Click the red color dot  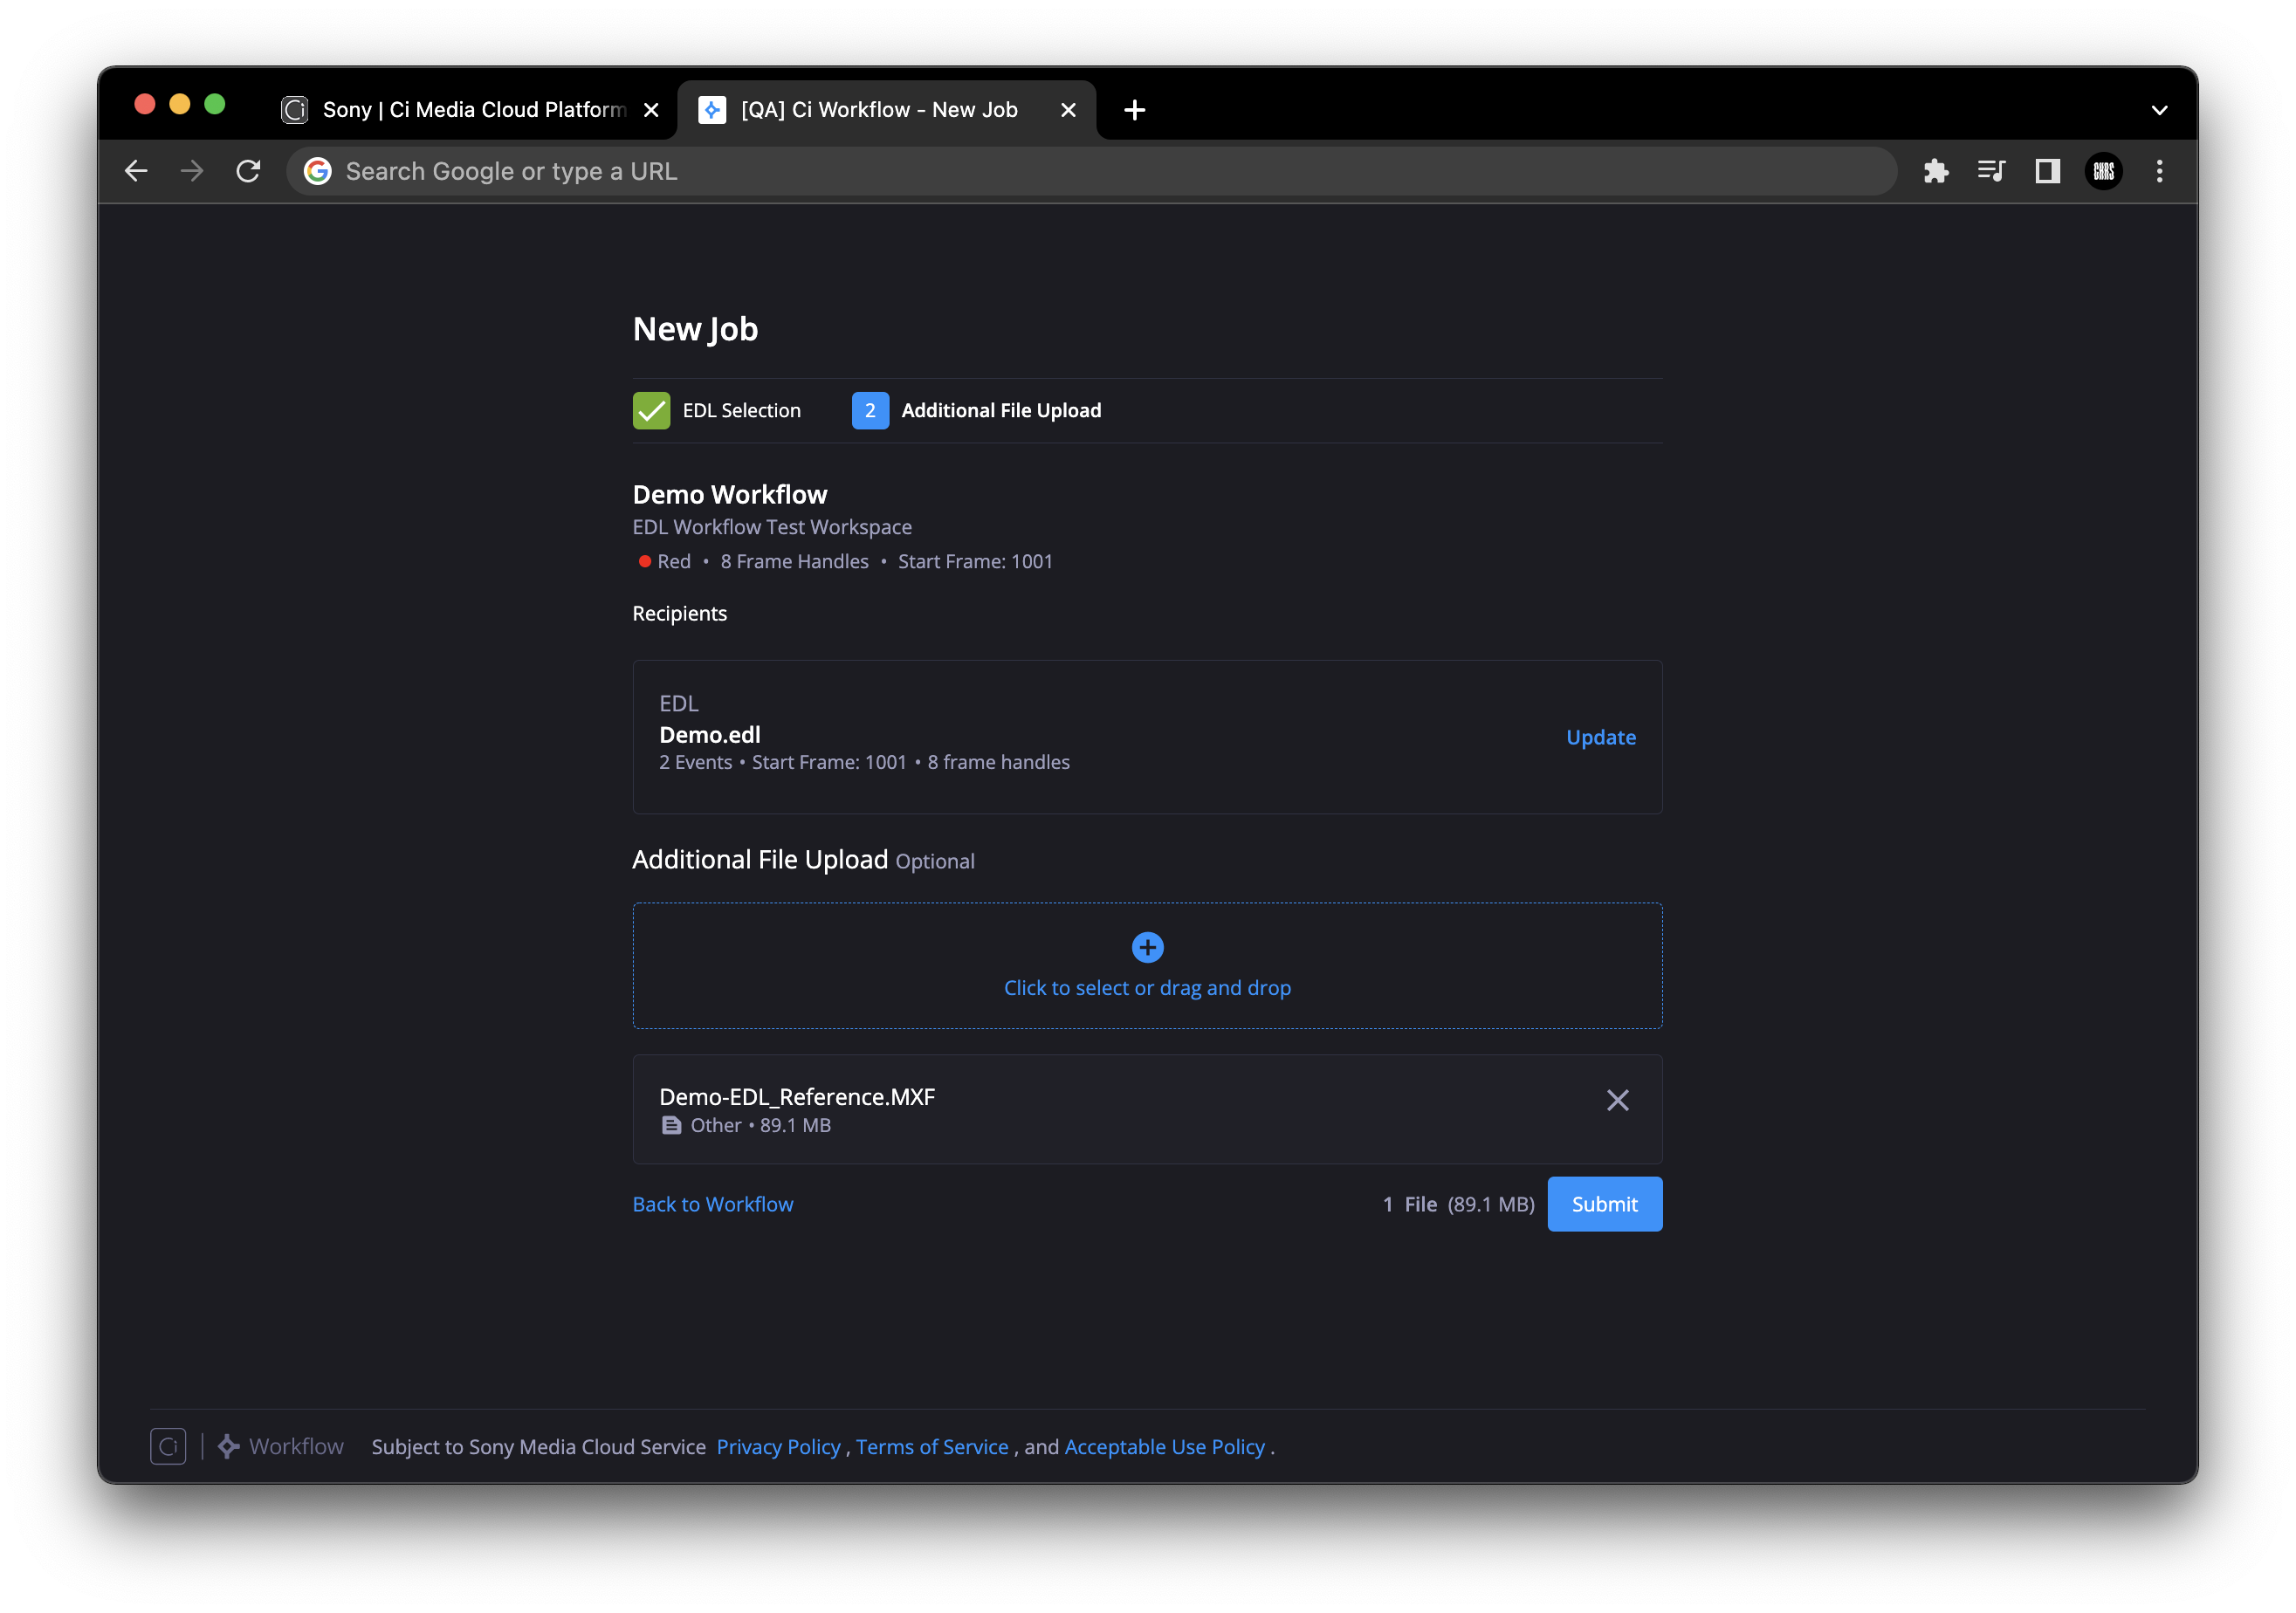645,561
